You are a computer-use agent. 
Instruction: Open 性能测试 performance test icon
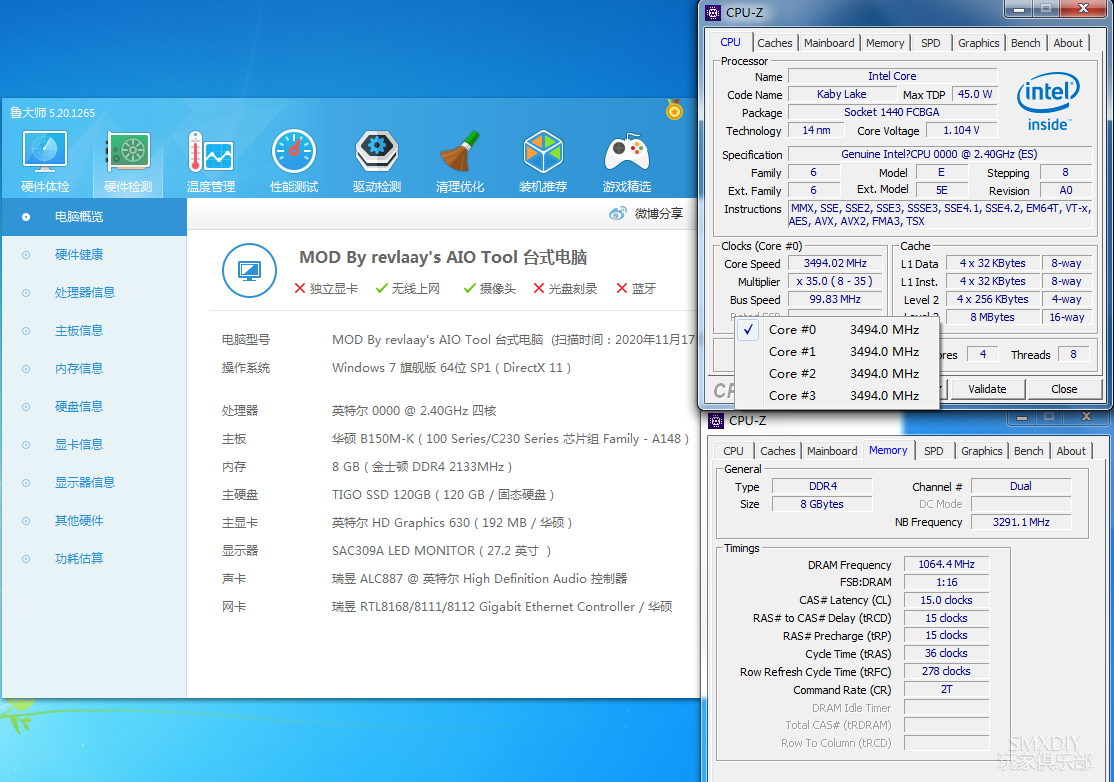point(293,152)
